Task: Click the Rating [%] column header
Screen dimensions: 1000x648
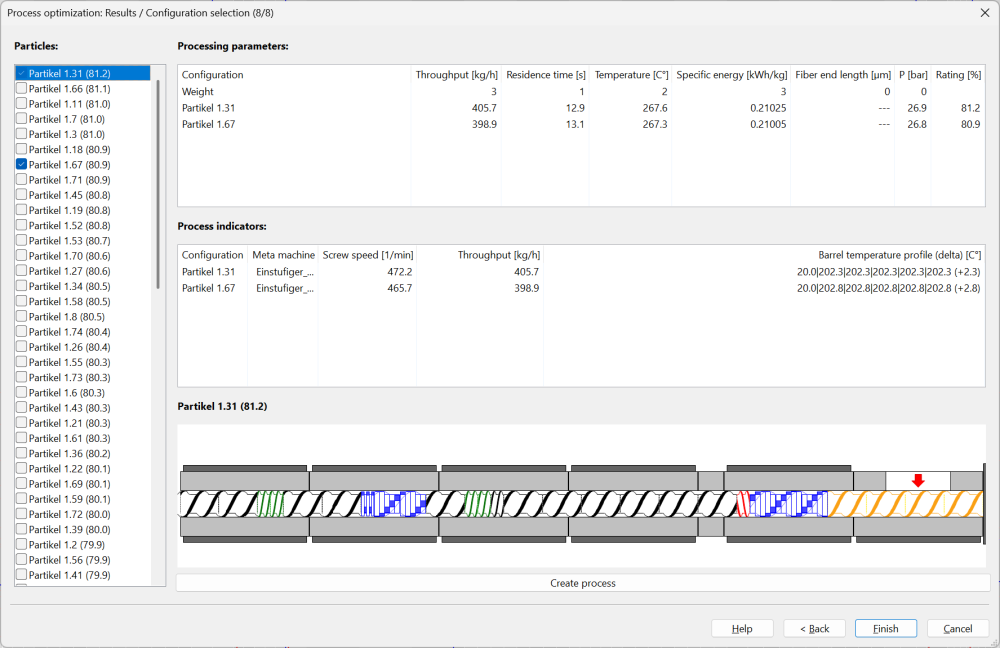Action: click(x=958, y=75)
